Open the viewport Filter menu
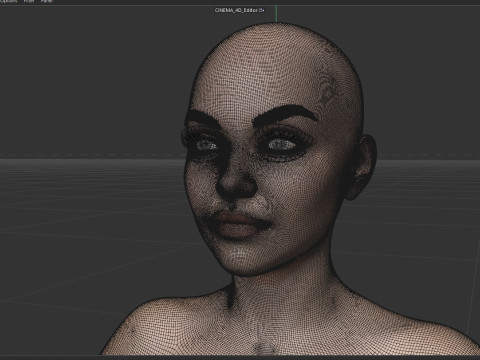 point(29,1)
